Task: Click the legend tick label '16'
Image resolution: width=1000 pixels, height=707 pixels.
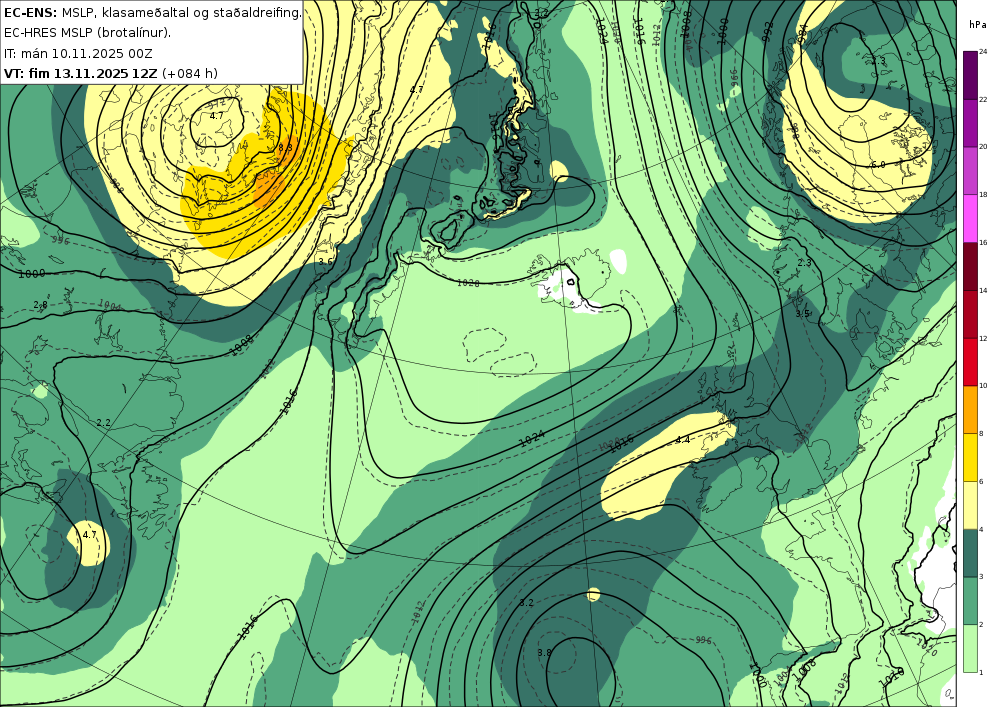Action: tap(983, 242)
